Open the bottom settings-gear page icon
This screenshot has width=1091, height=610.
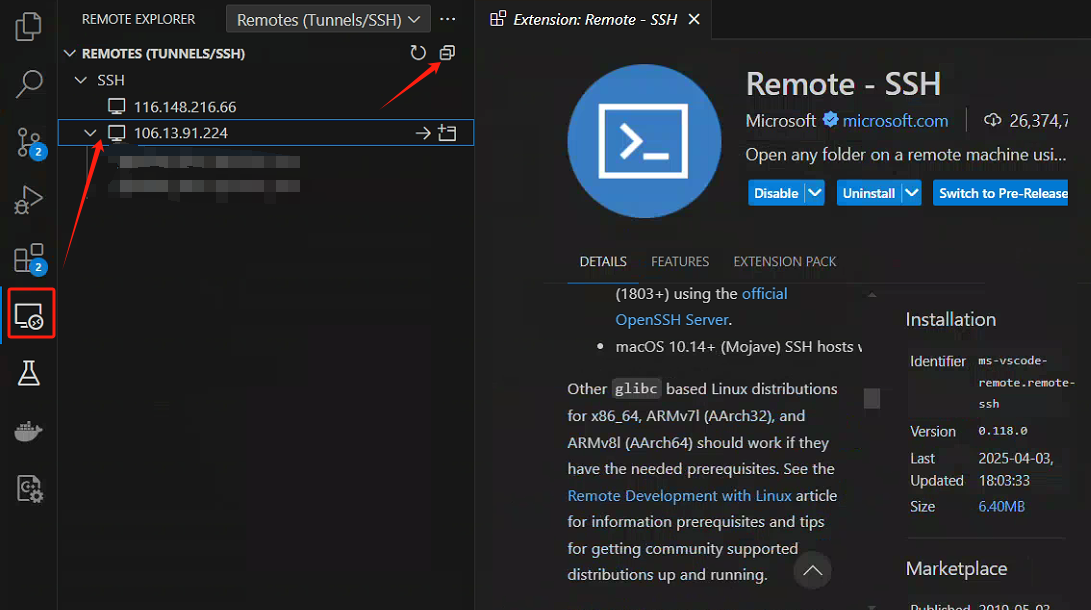pyautogui.click(x=30, y=489)
